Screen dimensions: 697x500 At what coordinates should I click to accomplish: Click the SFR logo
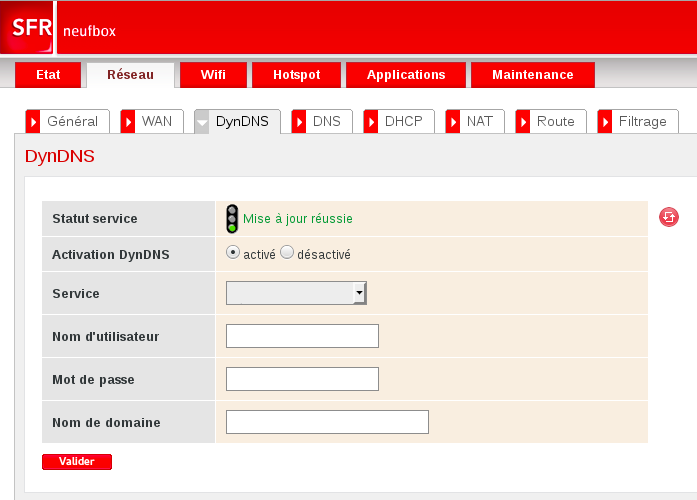pos(31,29)
